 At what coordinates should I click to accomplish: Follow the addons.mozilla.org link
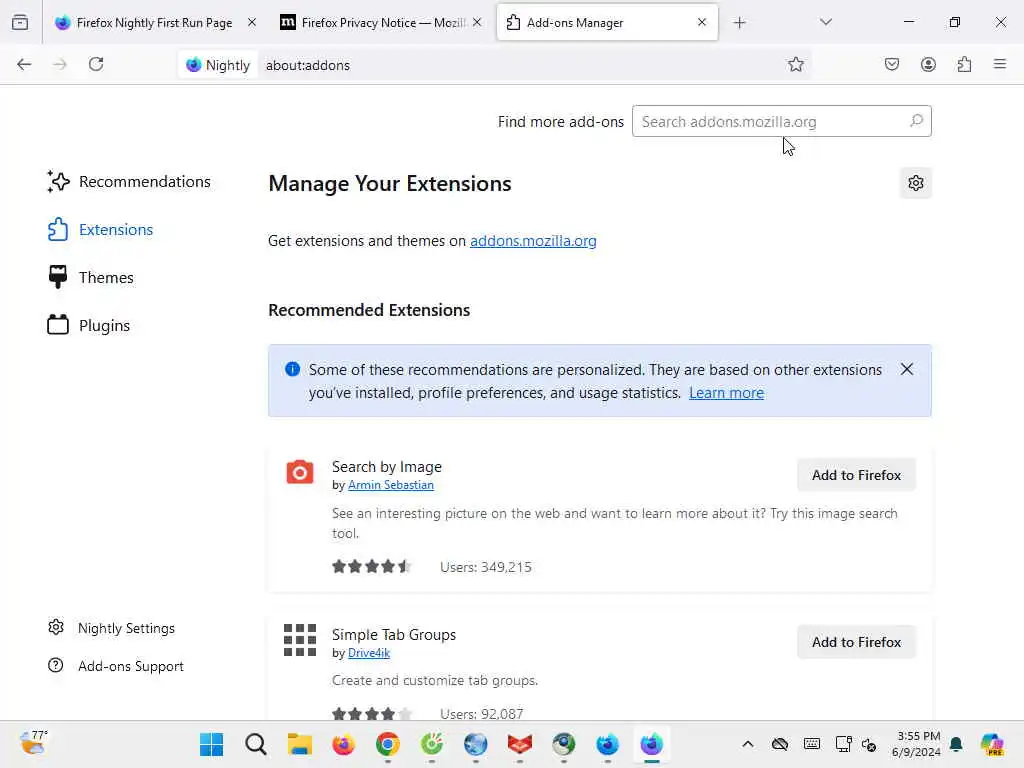(533, 241)
